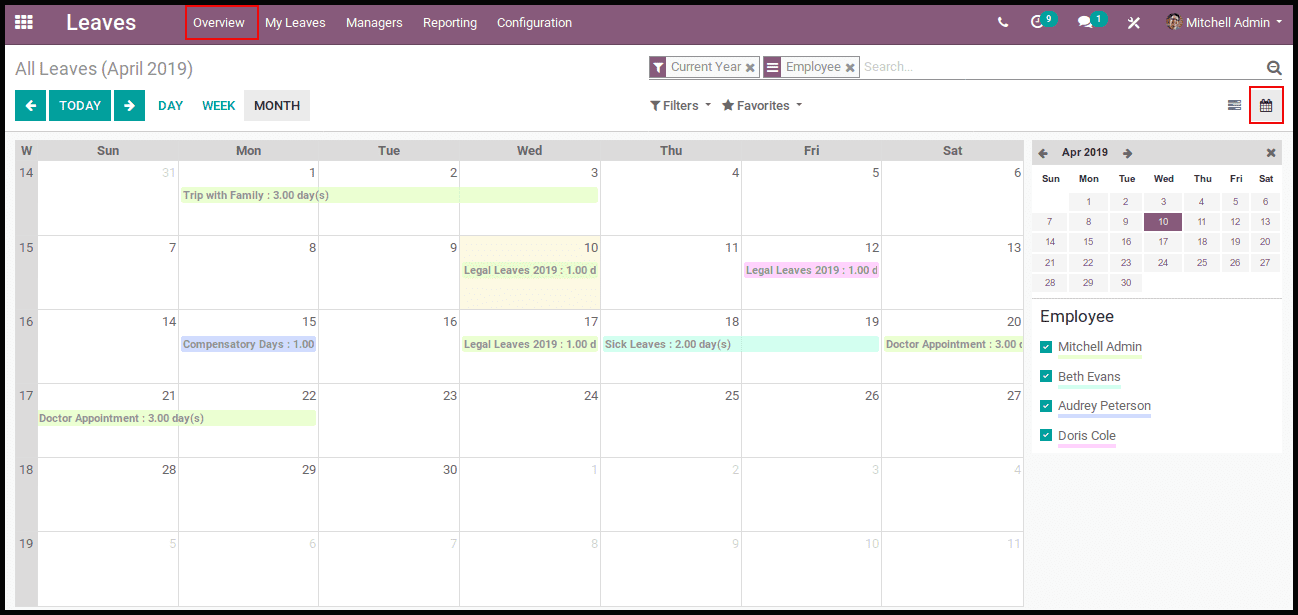The image size is (1298, 615).
Task: Switch to list view icon
Action: point(1235,105)
